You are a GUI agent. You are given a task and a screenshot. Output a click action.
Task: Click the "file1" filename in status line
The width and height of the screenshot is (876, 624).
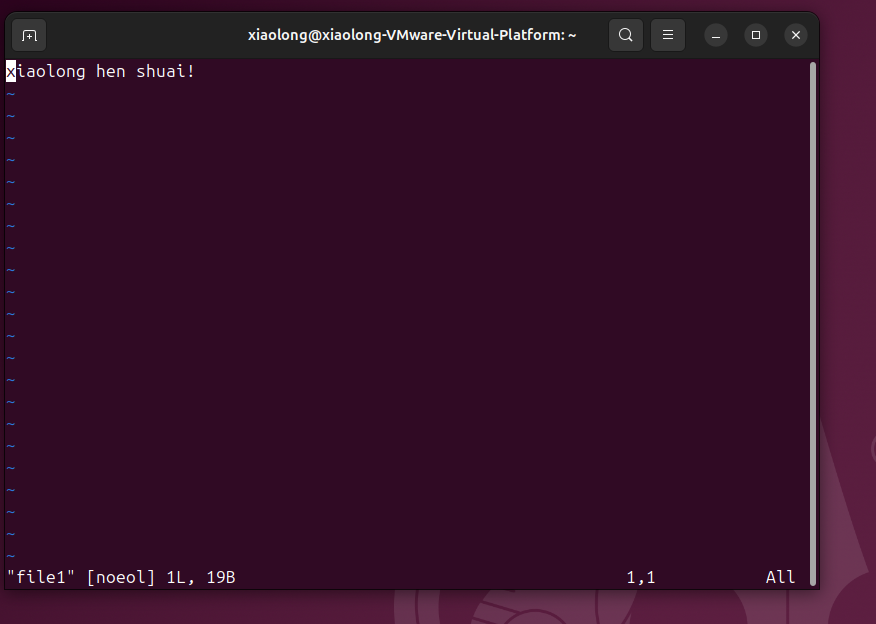tap(40, 577)
